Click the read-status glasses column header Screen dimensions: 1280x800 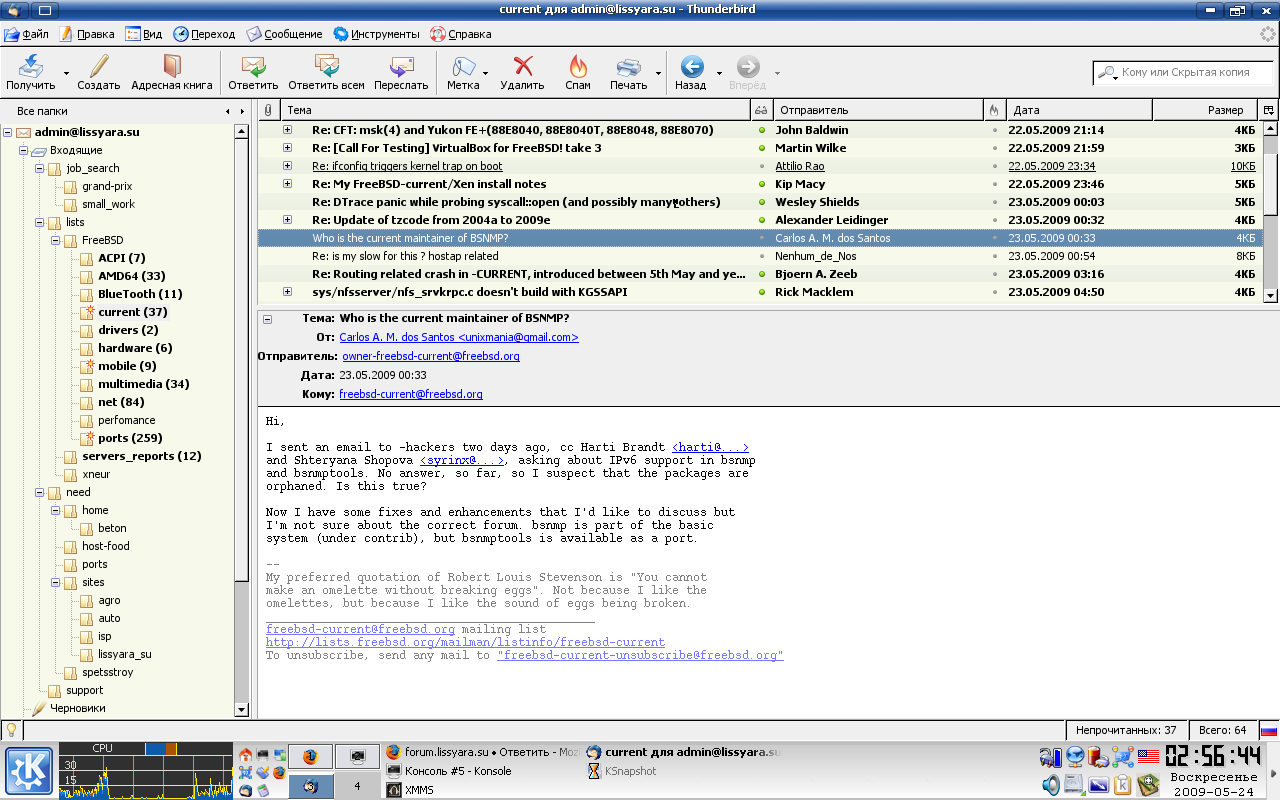761,110
